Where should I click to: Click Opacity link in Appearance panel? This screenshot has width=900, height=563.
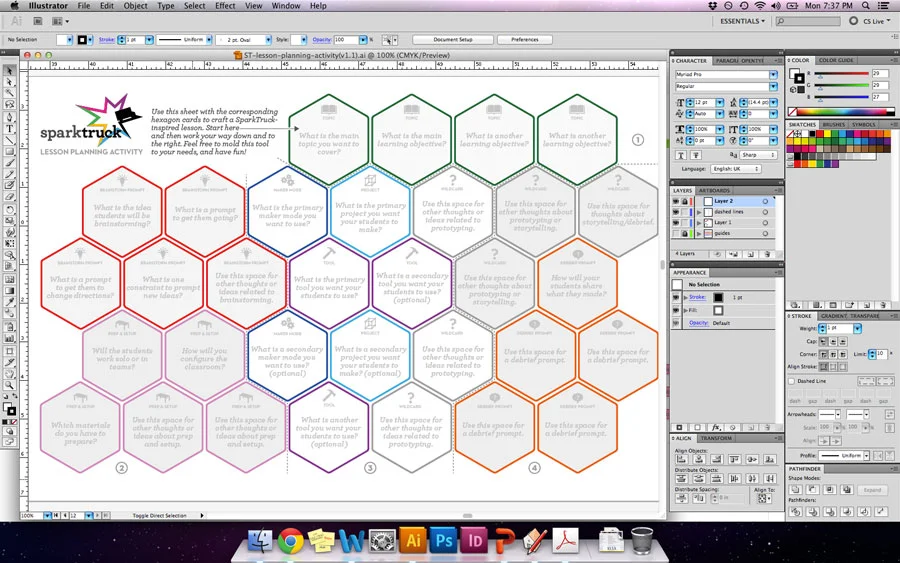[698, 323]
